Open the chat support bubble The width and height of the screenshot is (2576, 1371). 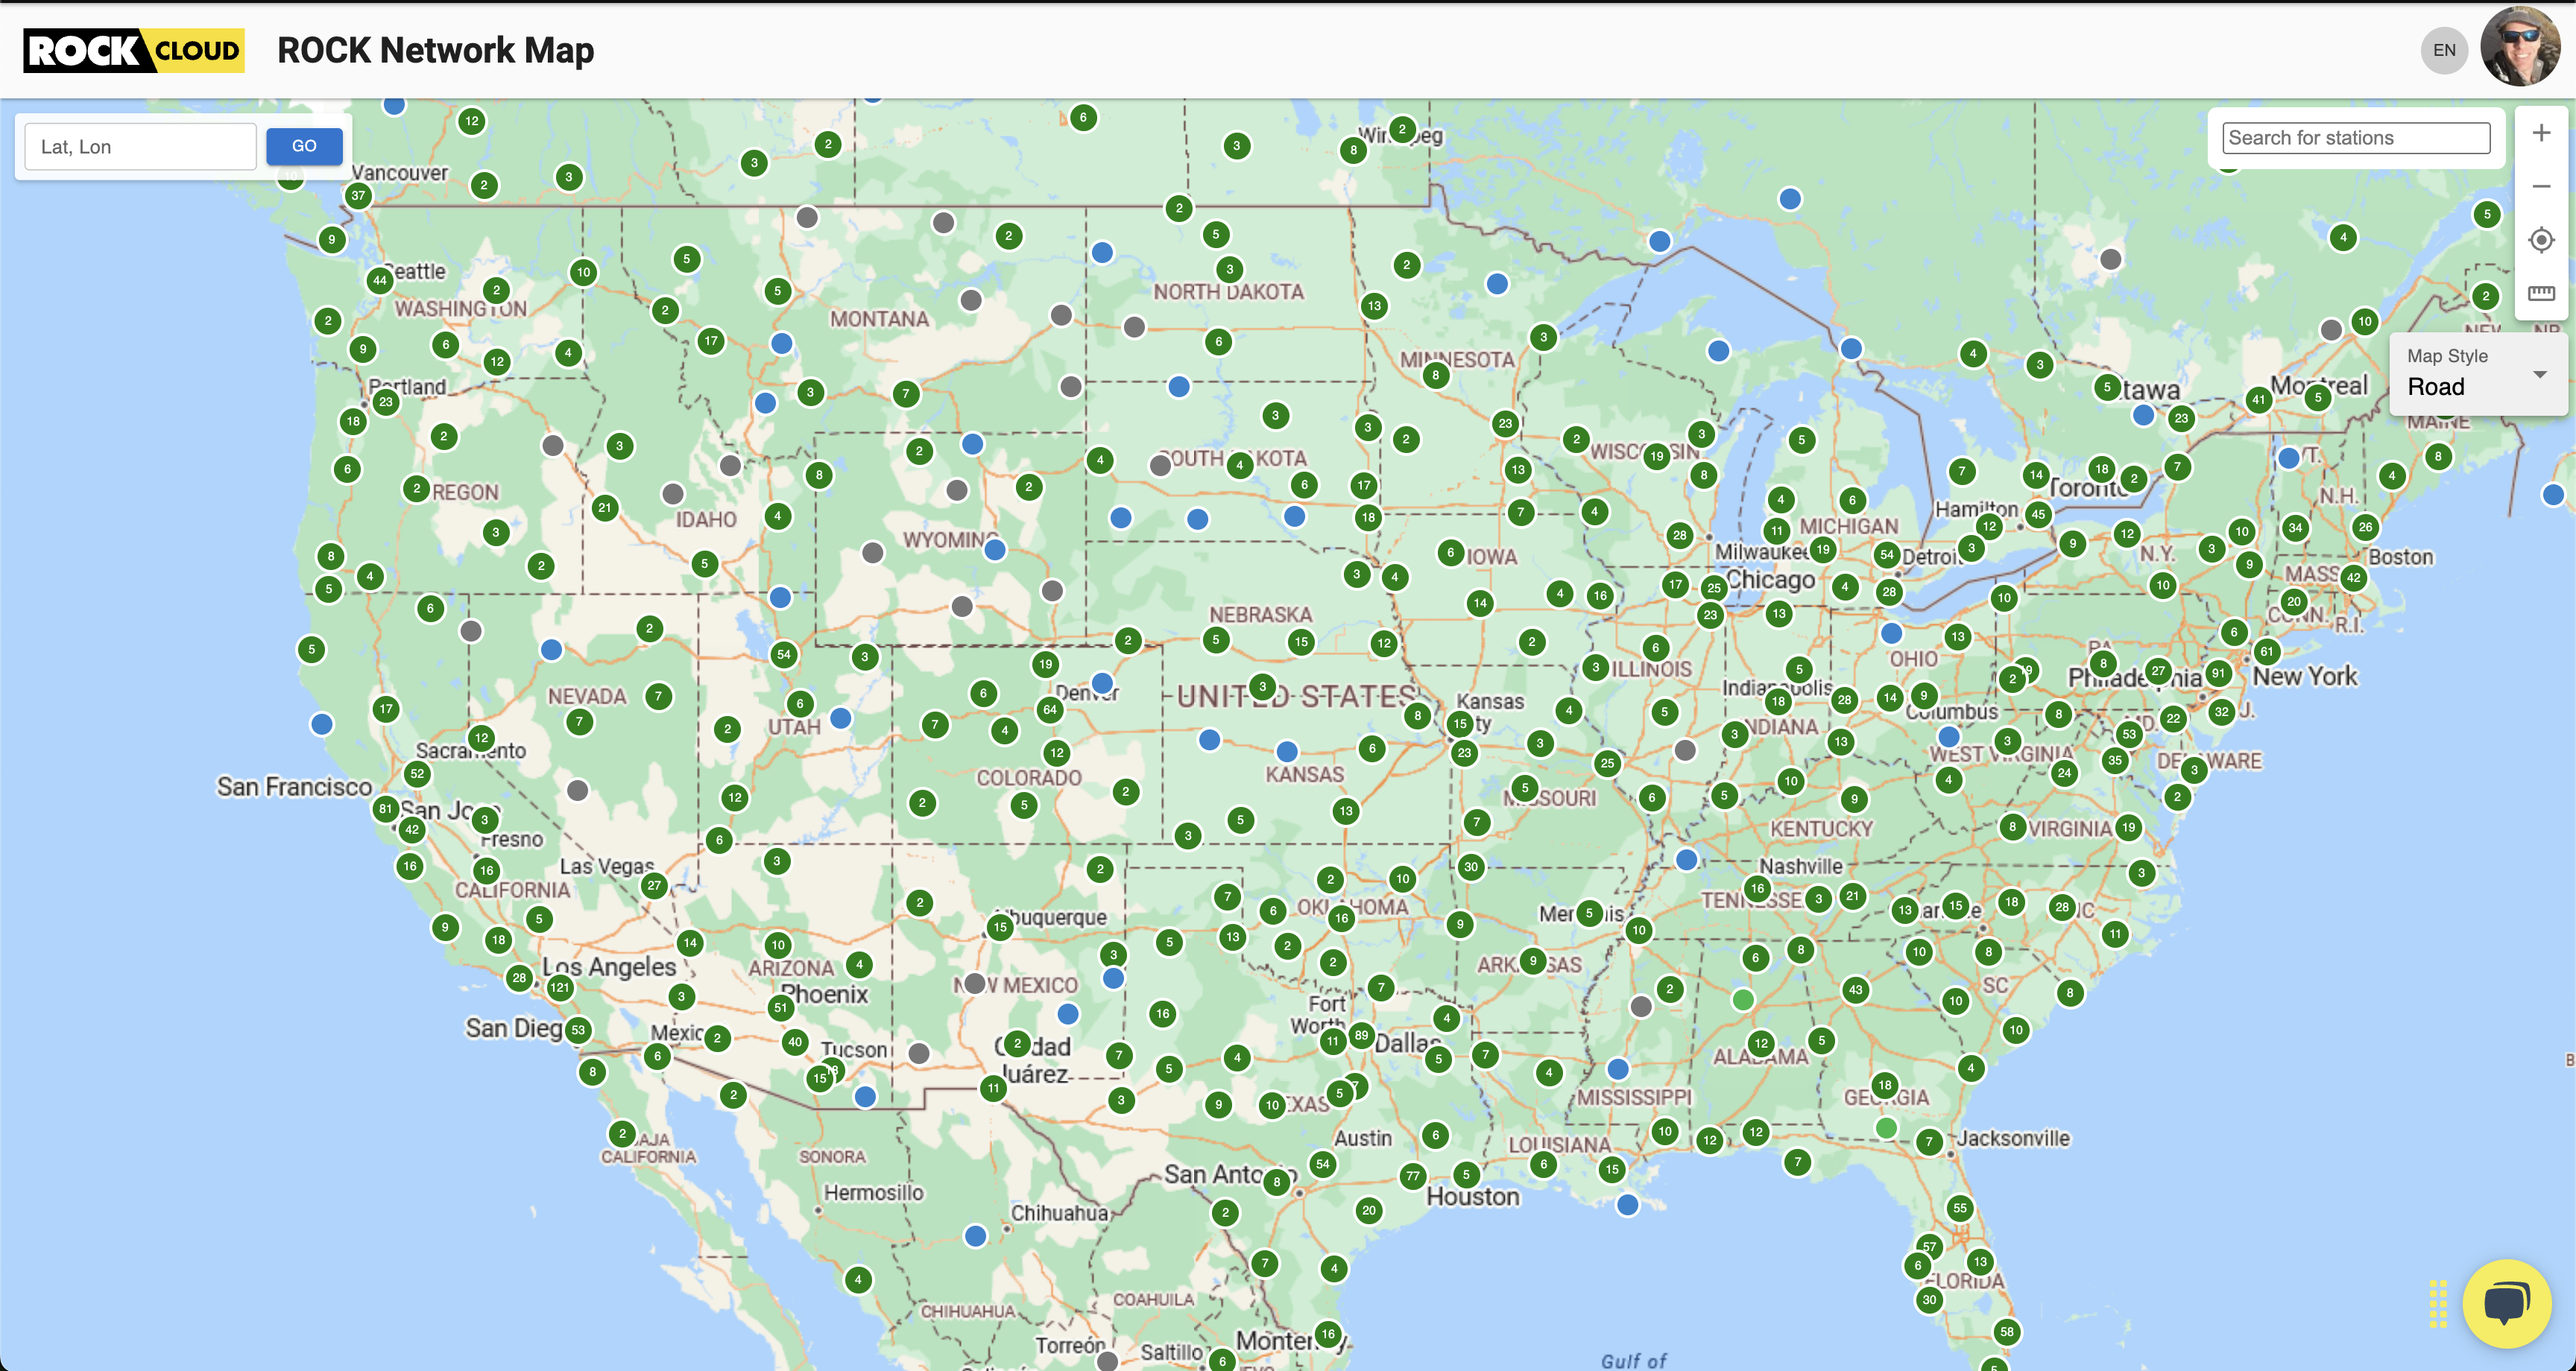pos(2506,1303)
